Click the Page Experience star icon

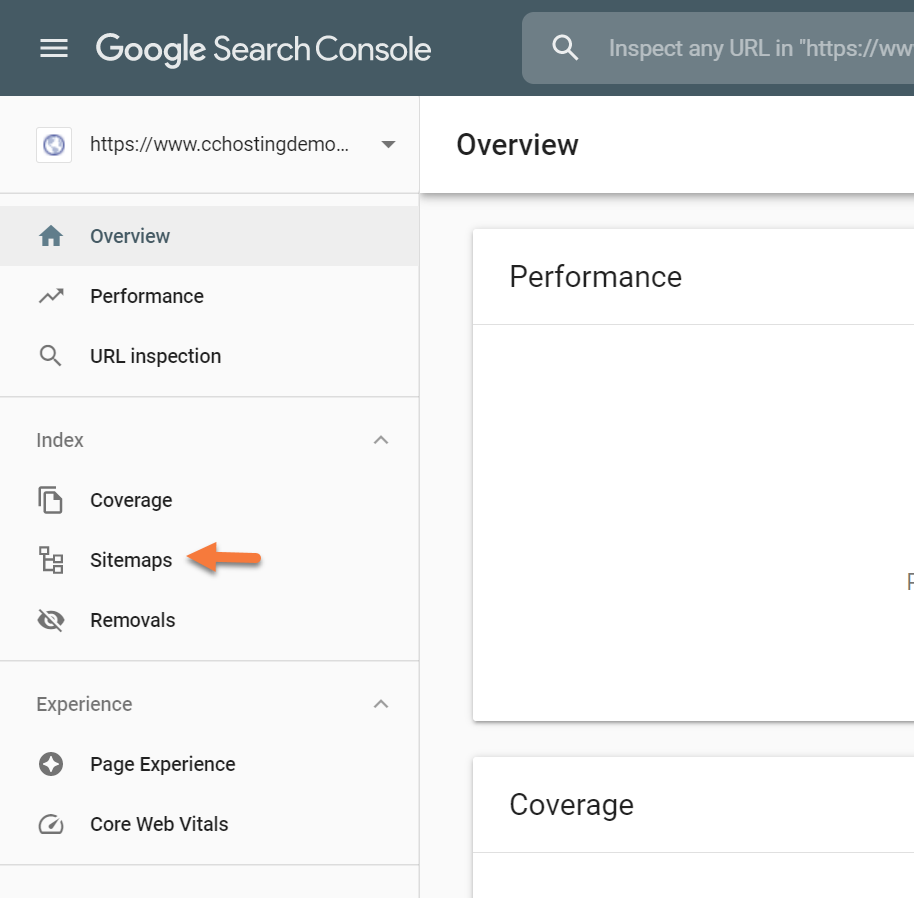click(x=51, y=764)
